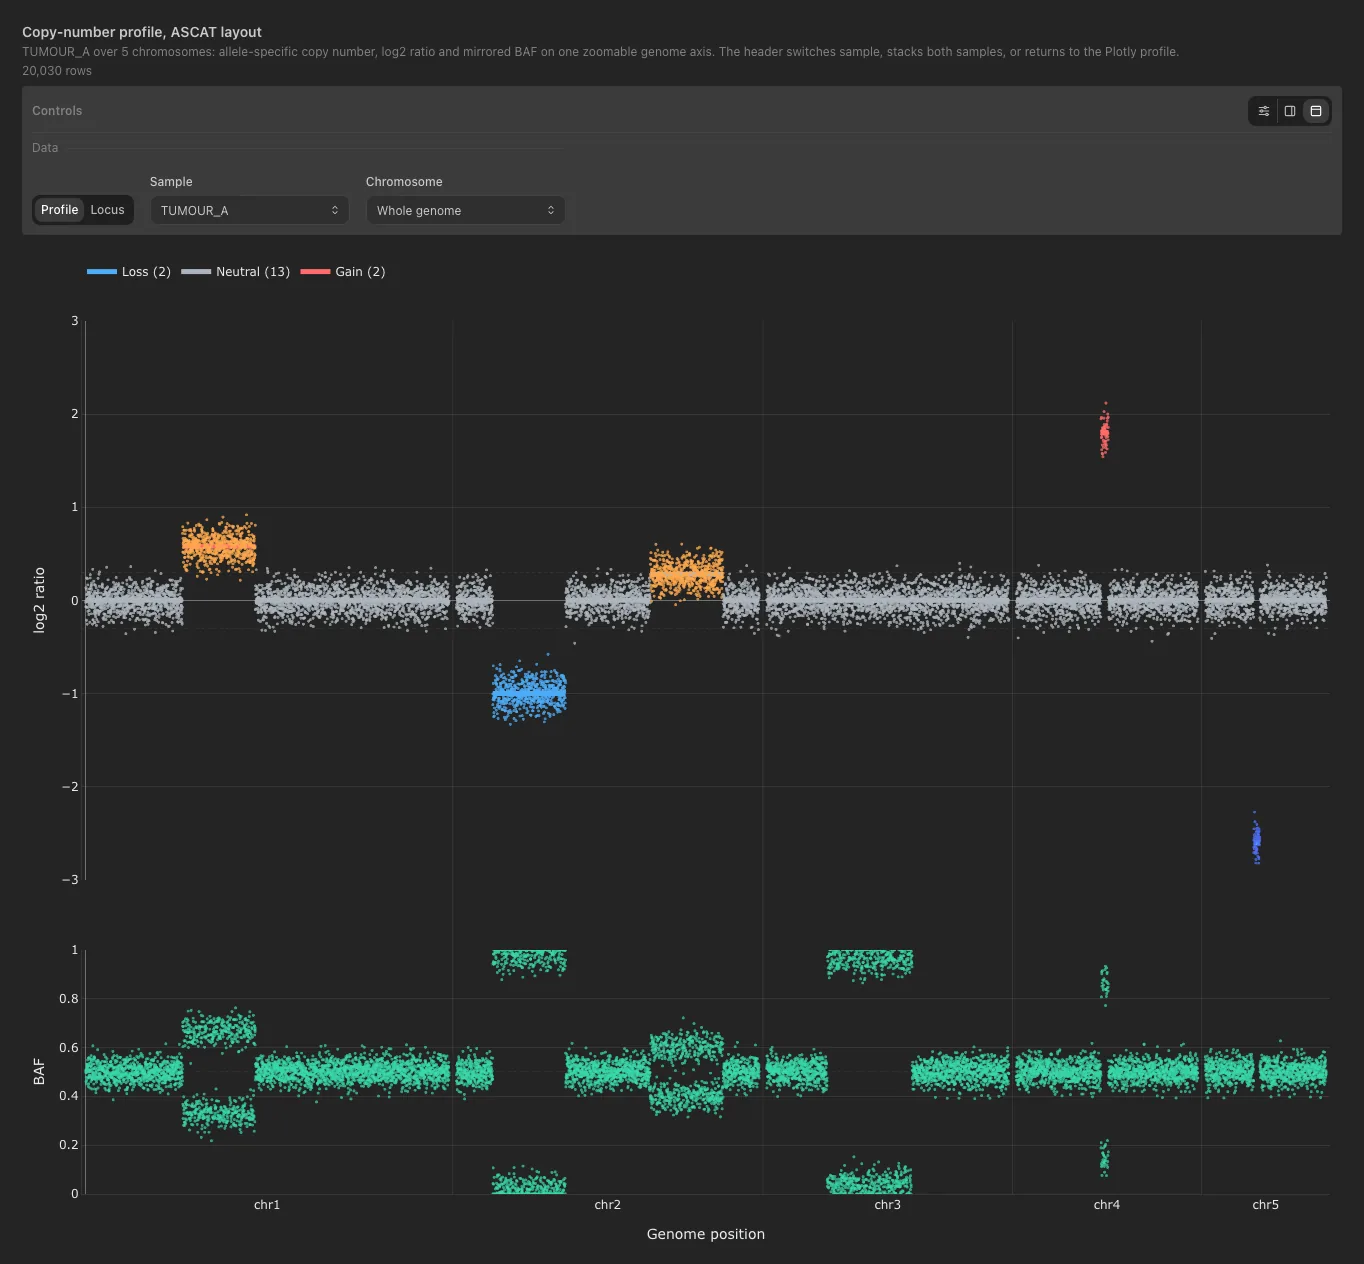The width and height of the screenshot is (1364, 1264).
Task: Open the Chromosome dropdown showing Whole genome
Action: tap(466, 210)
